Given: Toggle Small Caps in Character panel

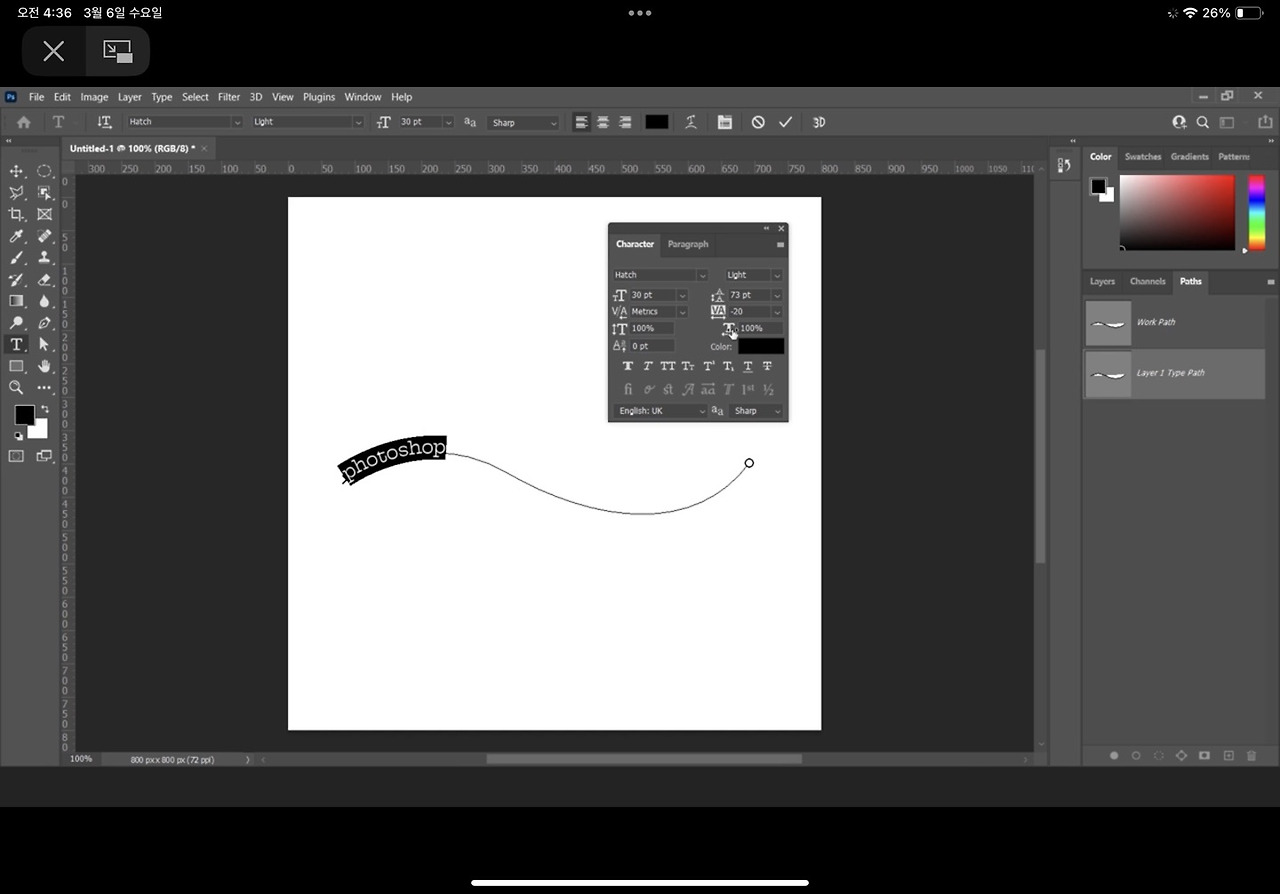Looking at the screenshot, I should click(x=688, y=367).
